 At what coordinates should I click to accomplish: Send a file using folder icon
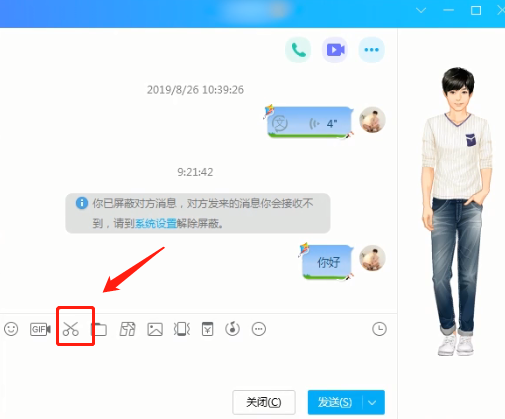99,329
